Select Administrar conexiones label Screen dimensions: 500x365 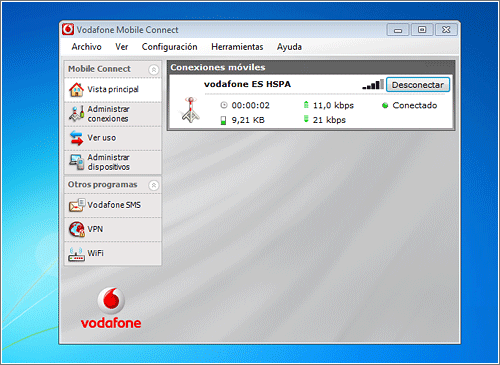pos(108,114)
